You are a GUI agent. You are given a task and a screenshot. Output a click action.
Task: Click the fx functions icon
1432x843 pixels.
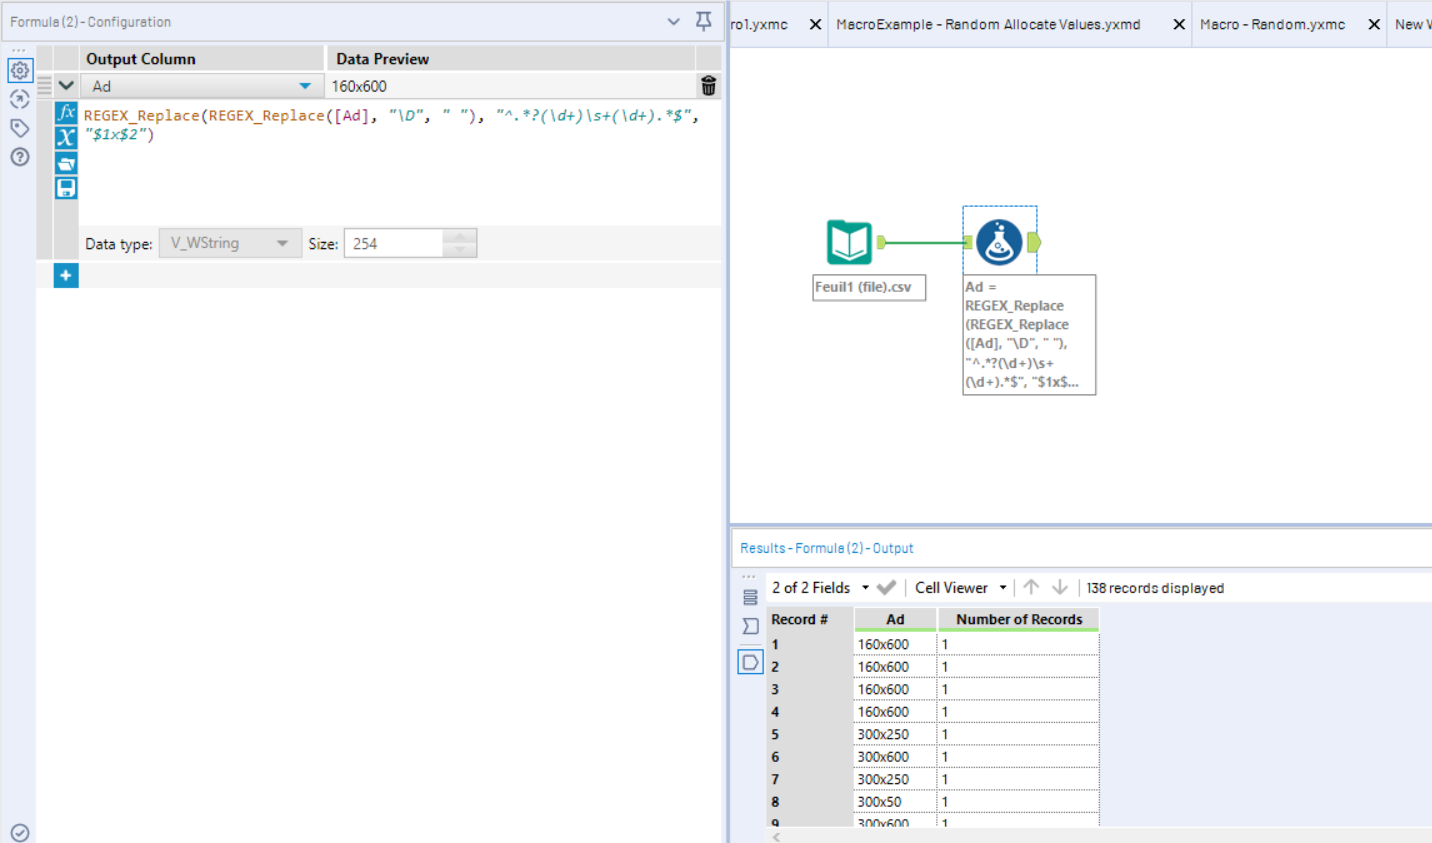tap(66, 112)
